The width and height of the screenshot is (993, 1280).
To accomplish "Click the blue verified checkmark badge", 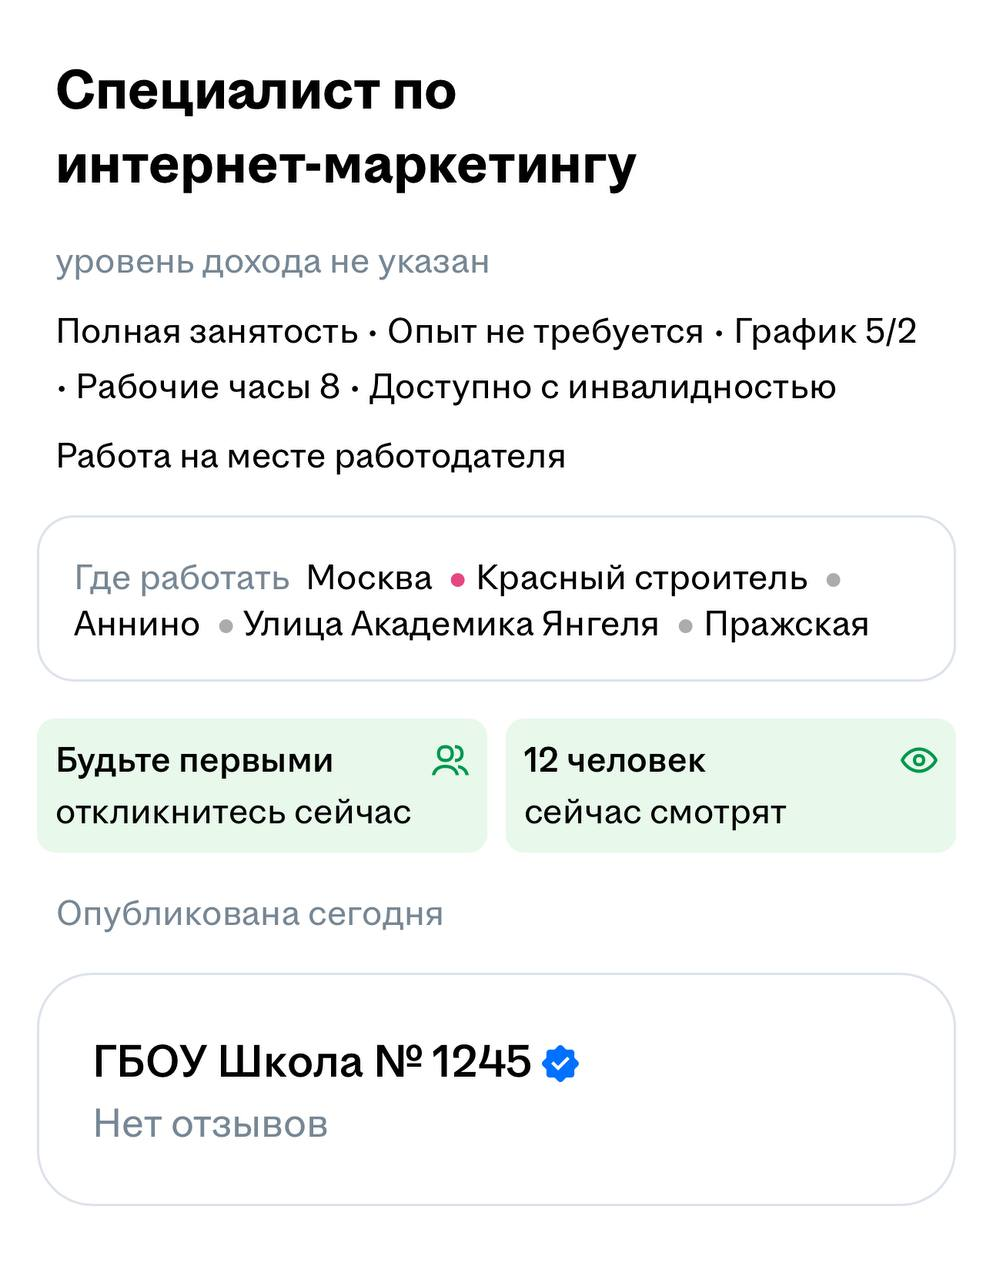I will pyautogui.click(x=560, y=1063).
